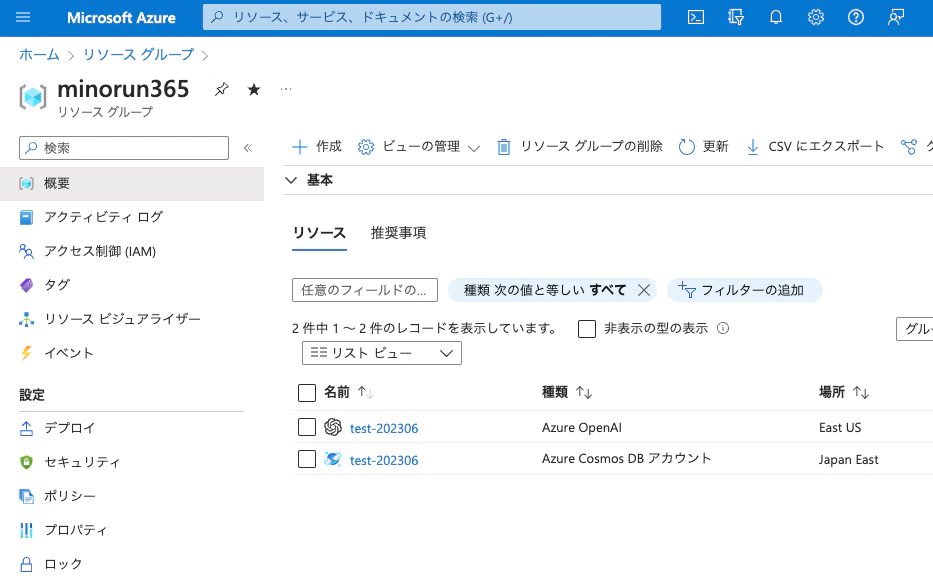Focus the global resource search box
933x588 pixels.
pyautogui.click(x=431, y=17)
